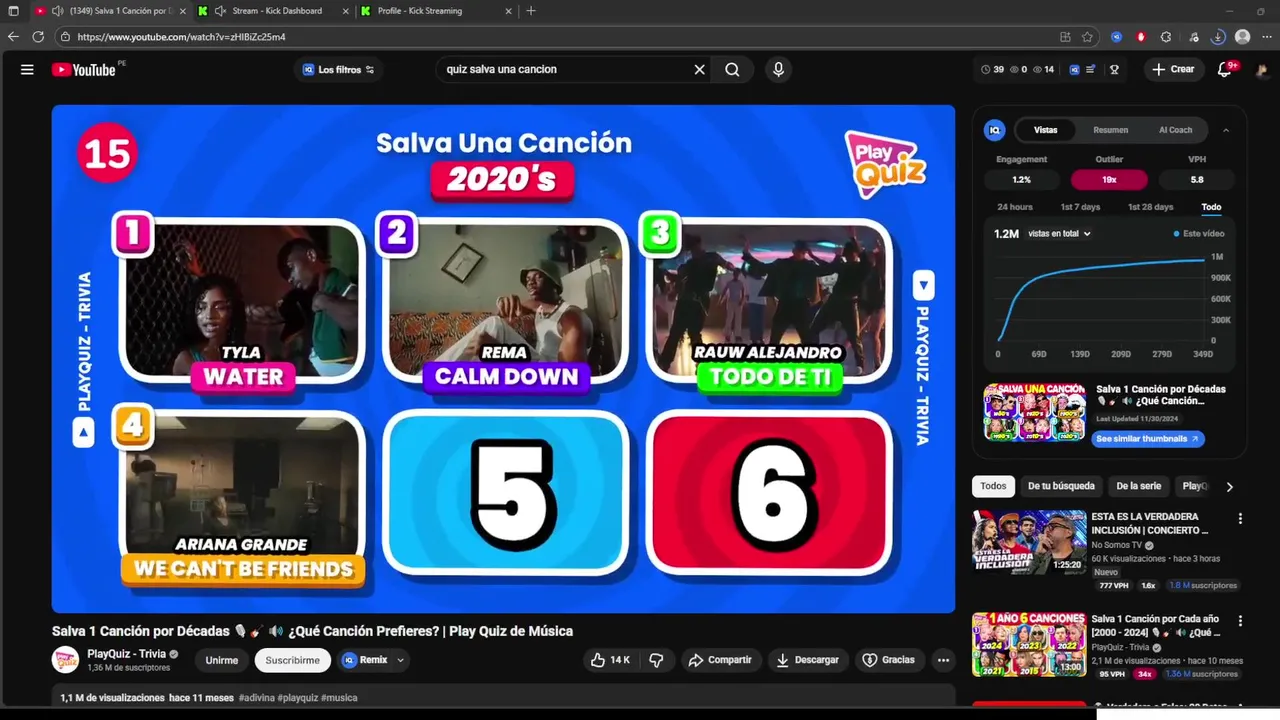The height and width of the screenshot is (720, 1280).
Task: Click the list icon in the extension toolbar
Action: 1090,70
